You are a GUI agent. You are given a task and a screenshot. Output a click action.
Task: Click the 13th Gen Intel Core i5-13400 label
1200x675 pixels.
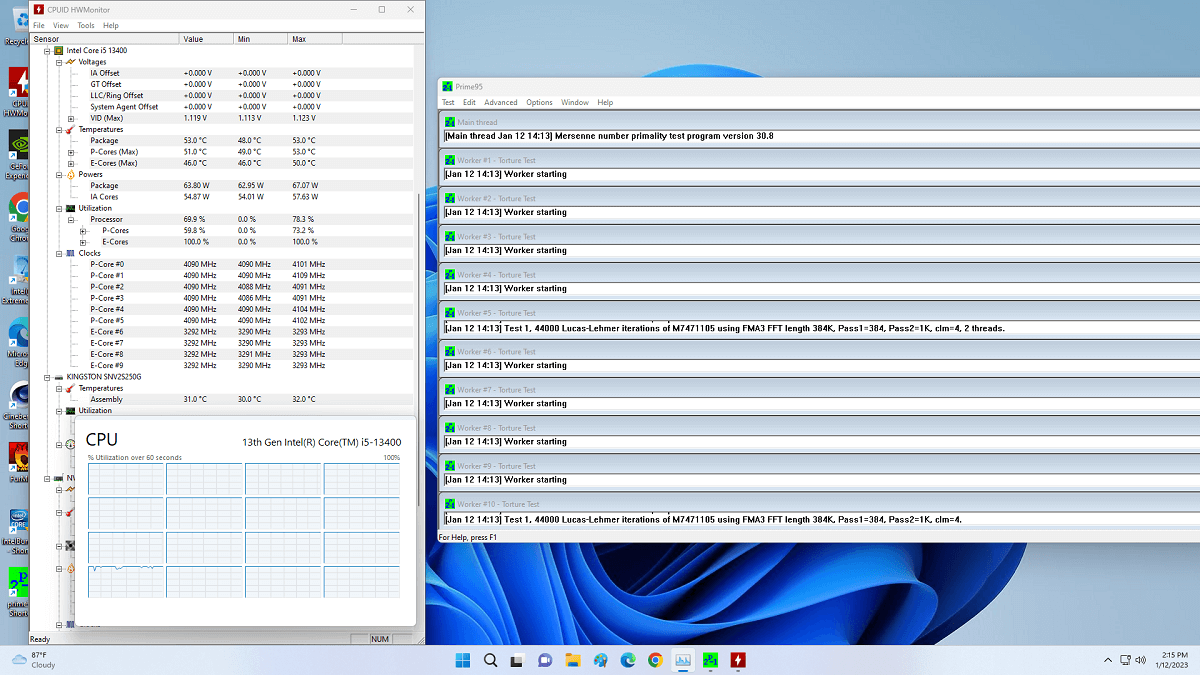pyautogui.click(x=321, y=441)
